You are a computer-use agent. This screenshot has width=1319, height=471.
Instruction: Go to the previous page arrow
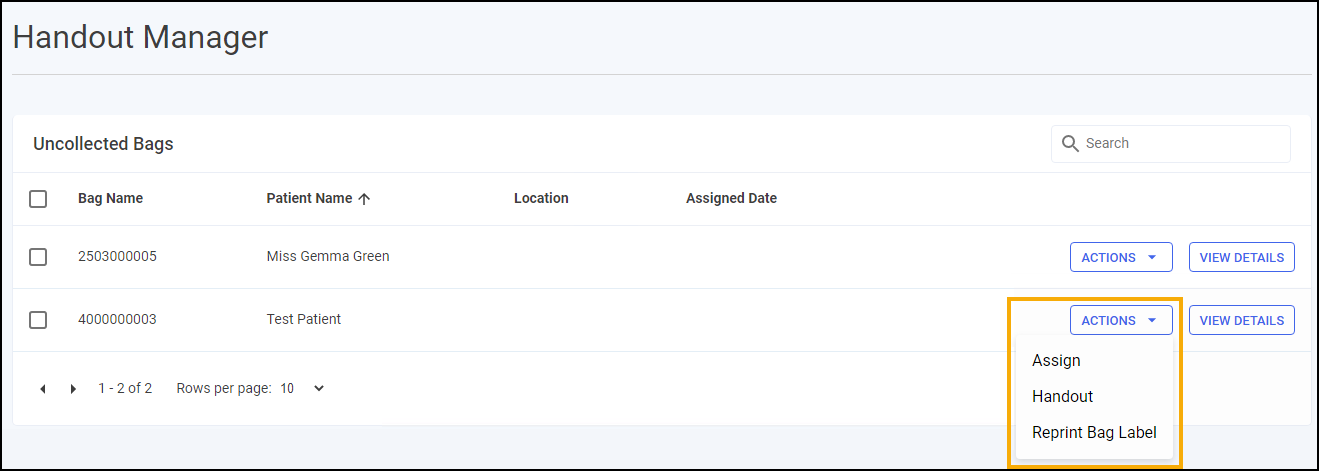(43, 389)
